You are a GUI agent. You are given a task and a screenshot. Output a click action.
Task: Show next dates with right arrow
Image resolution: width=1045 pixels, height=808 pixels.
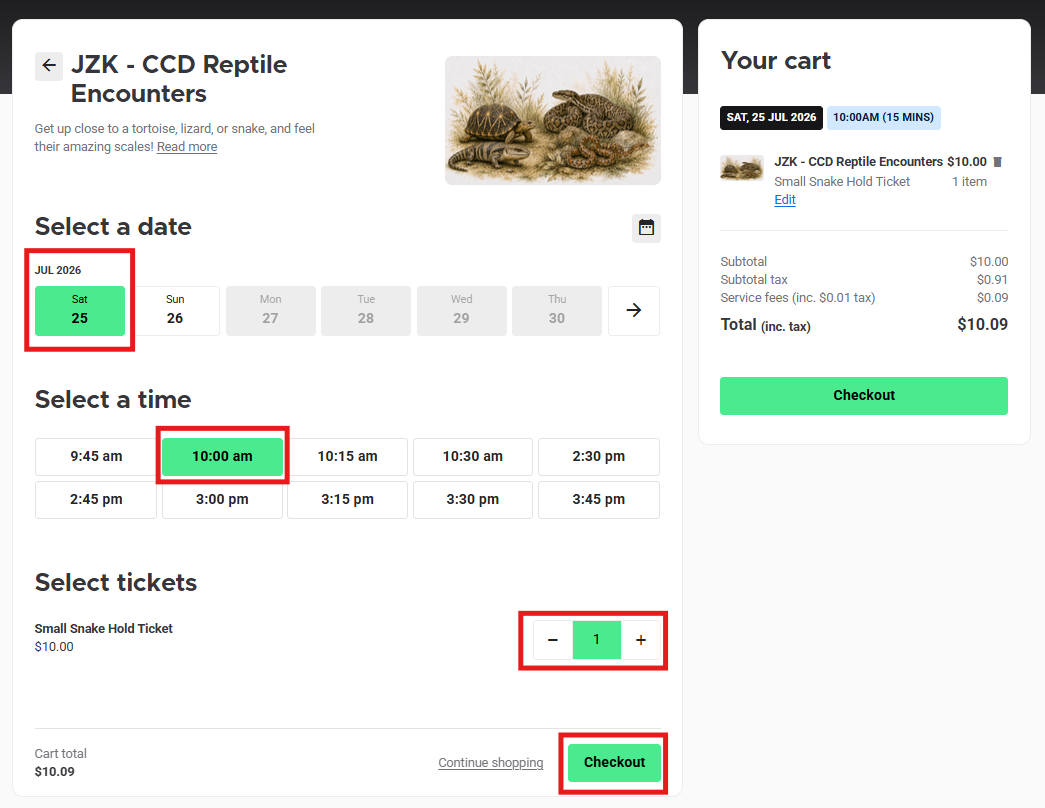click(634, 311)
